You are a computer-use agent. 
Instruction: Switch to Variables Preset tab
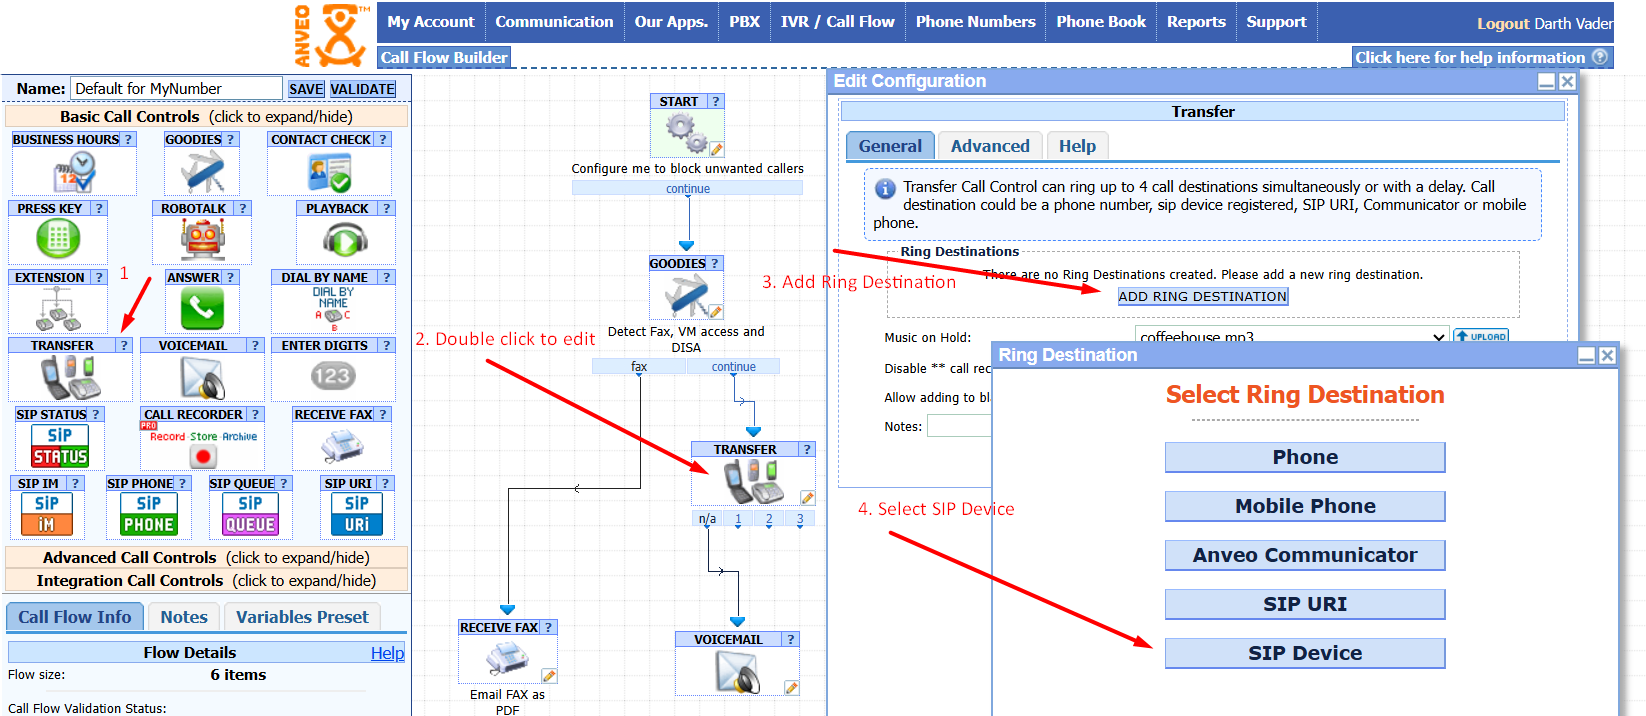click(x=302, y=617)
